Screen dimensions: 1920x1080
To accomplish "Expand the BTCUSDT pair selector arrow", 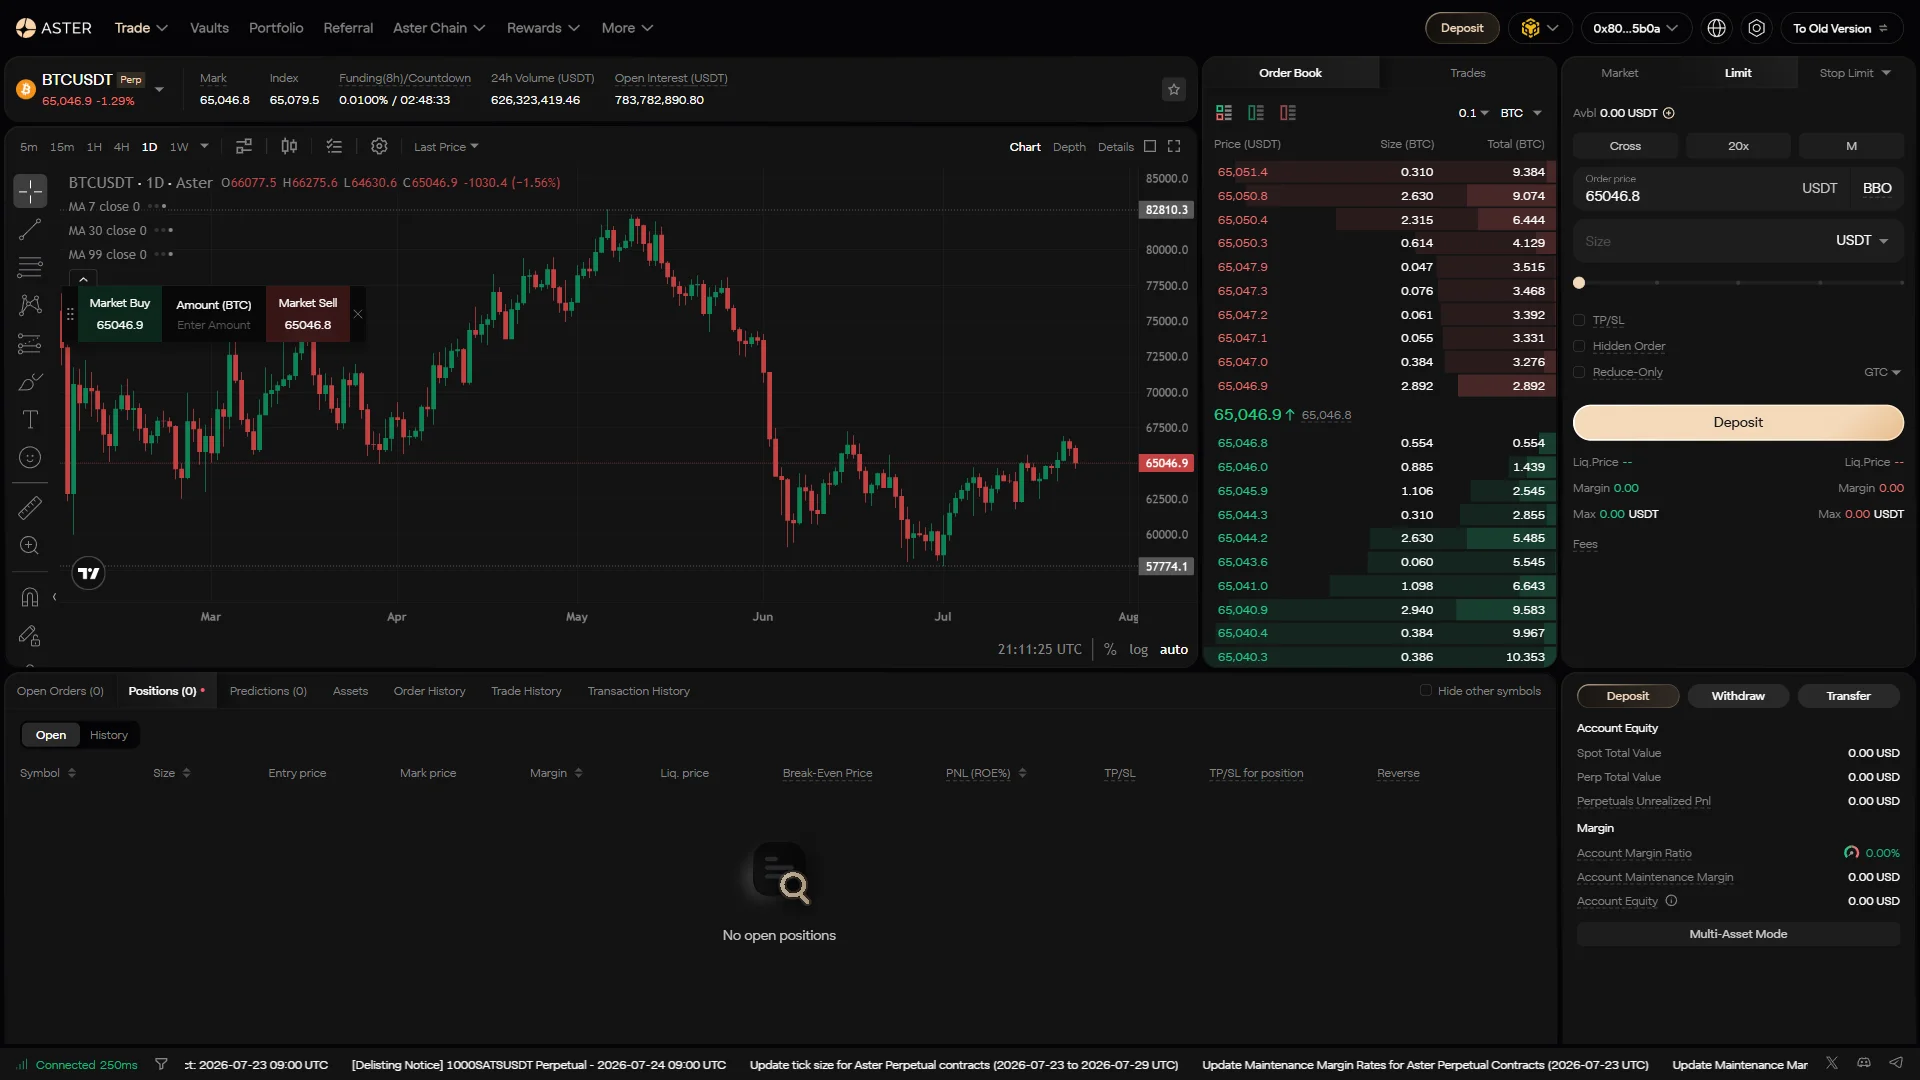I will (159, 90).
